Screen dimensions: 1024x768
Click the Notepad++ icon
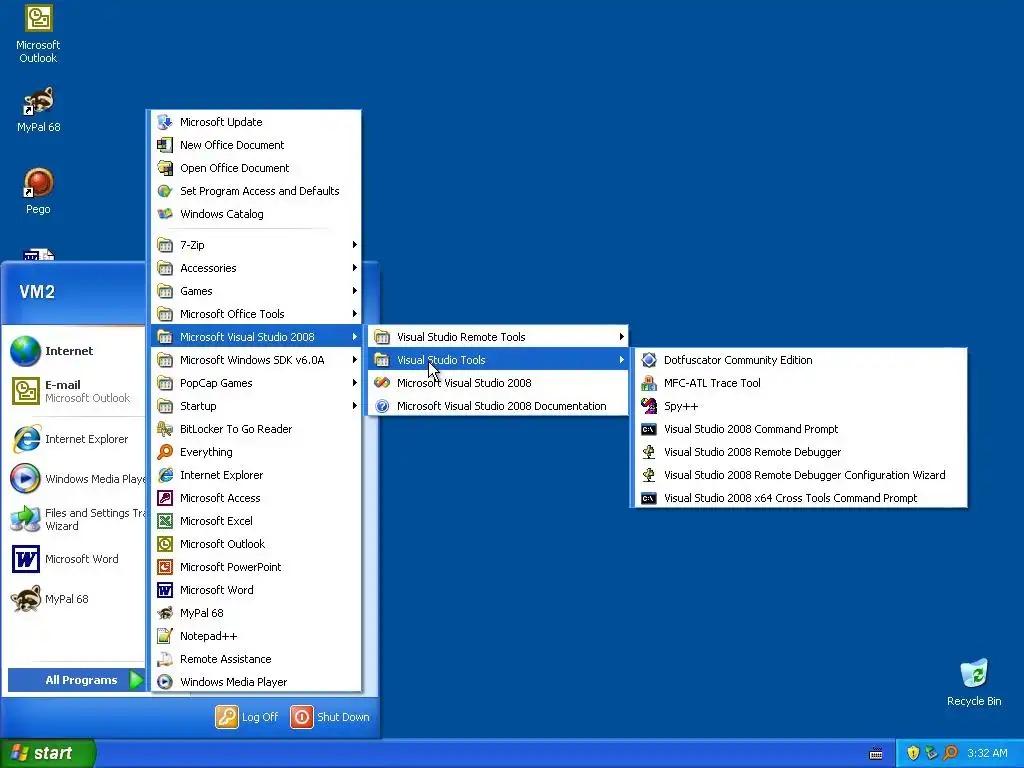pos(165,635)
